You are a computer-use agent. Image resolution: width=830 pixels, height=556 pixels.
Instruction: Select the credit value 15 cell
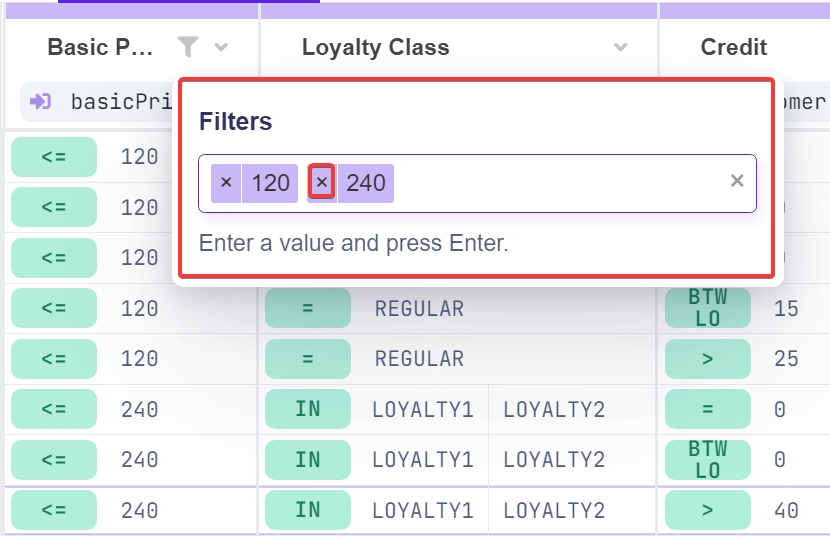(787, 308)
